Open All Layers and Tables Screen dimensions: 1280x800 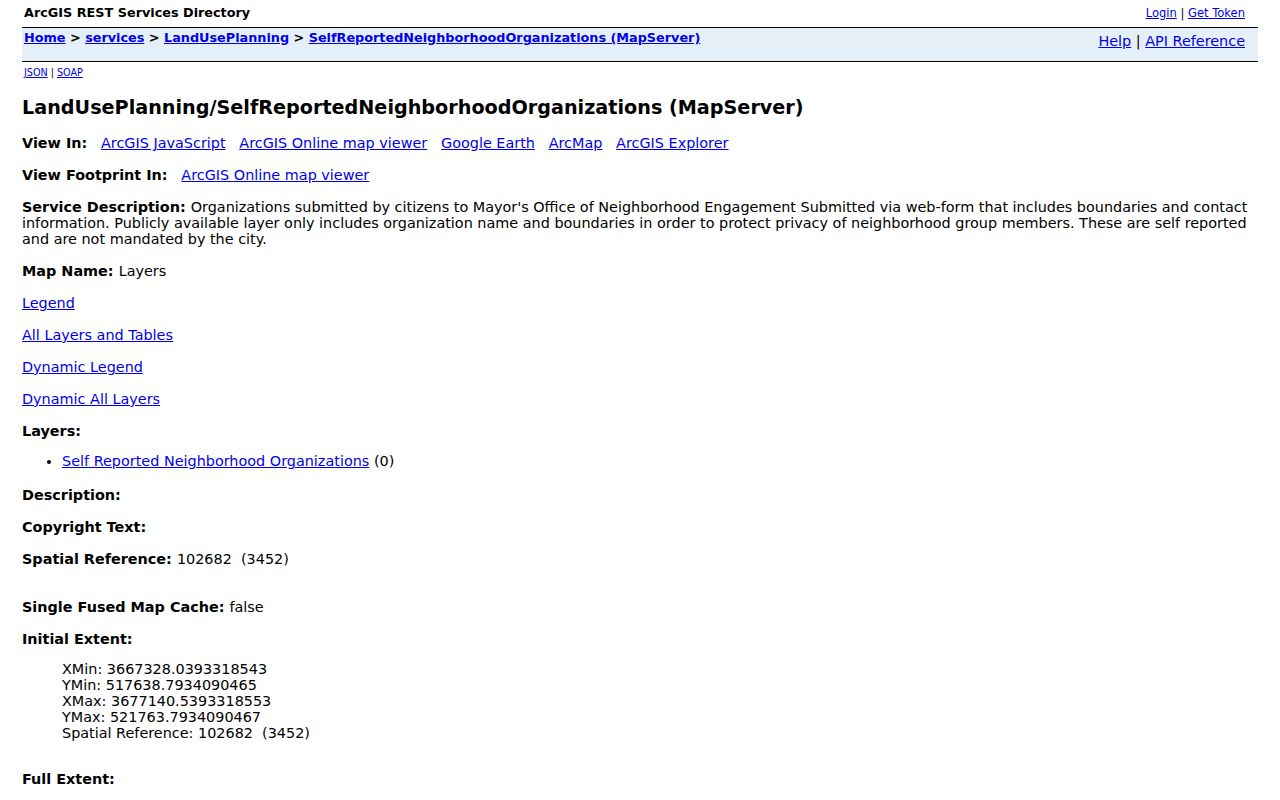tap(97, 335)
